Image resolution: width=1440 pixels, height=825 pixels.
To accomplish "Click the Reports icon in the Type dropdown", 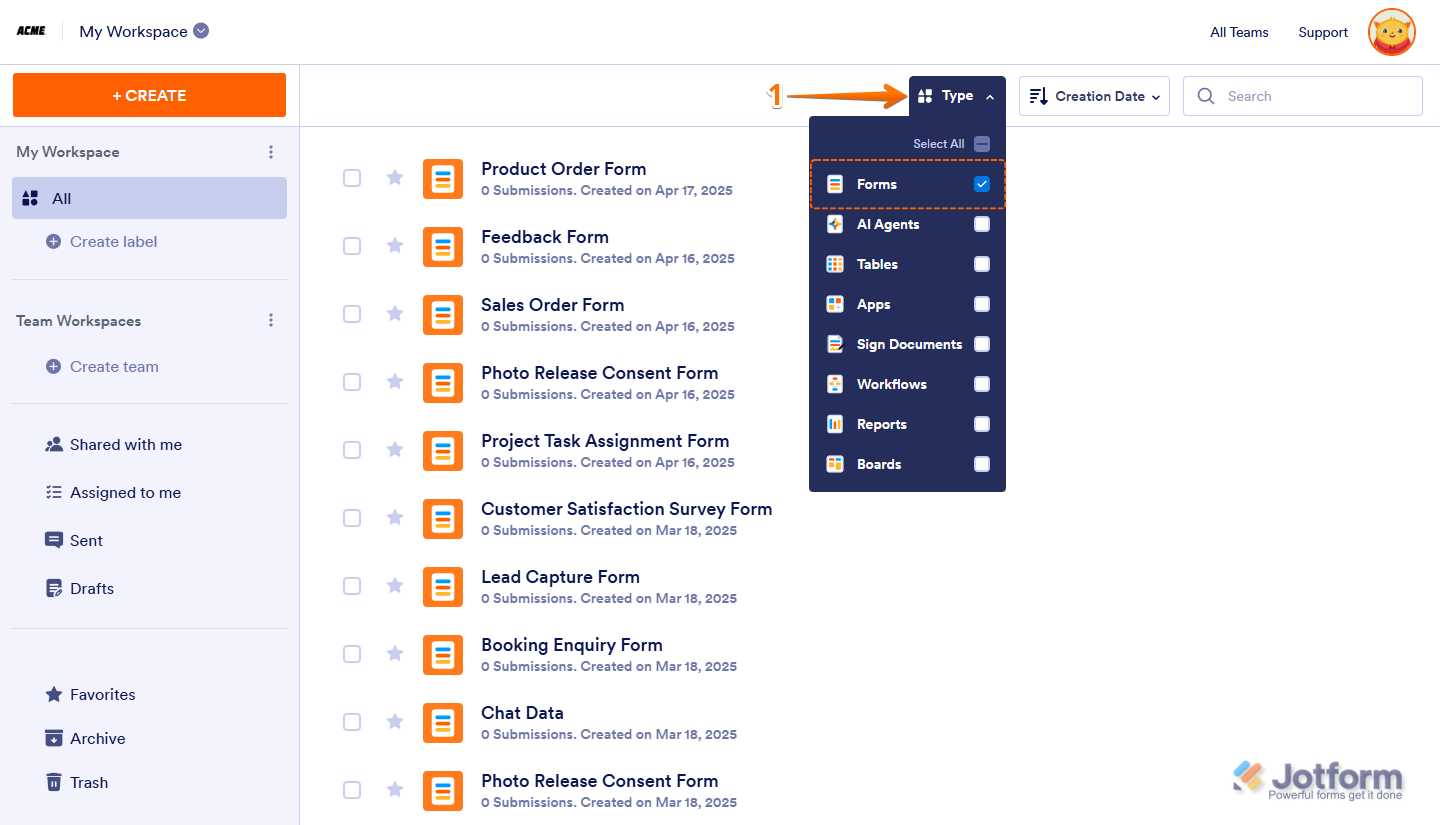I will tap(835, 424).
